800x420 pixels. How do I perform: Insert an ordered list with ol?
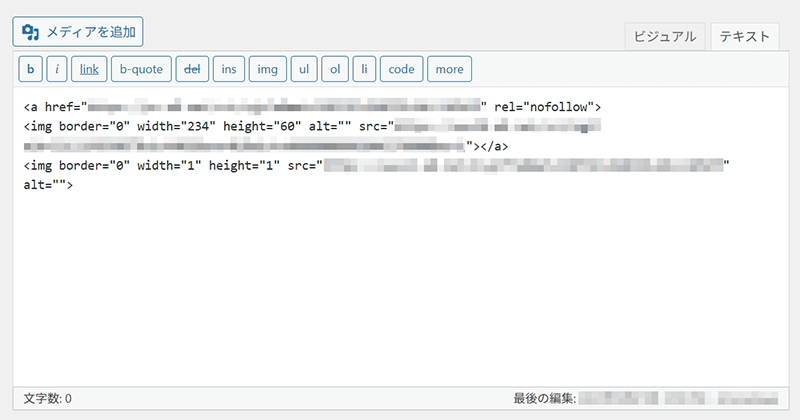point(335,69)
